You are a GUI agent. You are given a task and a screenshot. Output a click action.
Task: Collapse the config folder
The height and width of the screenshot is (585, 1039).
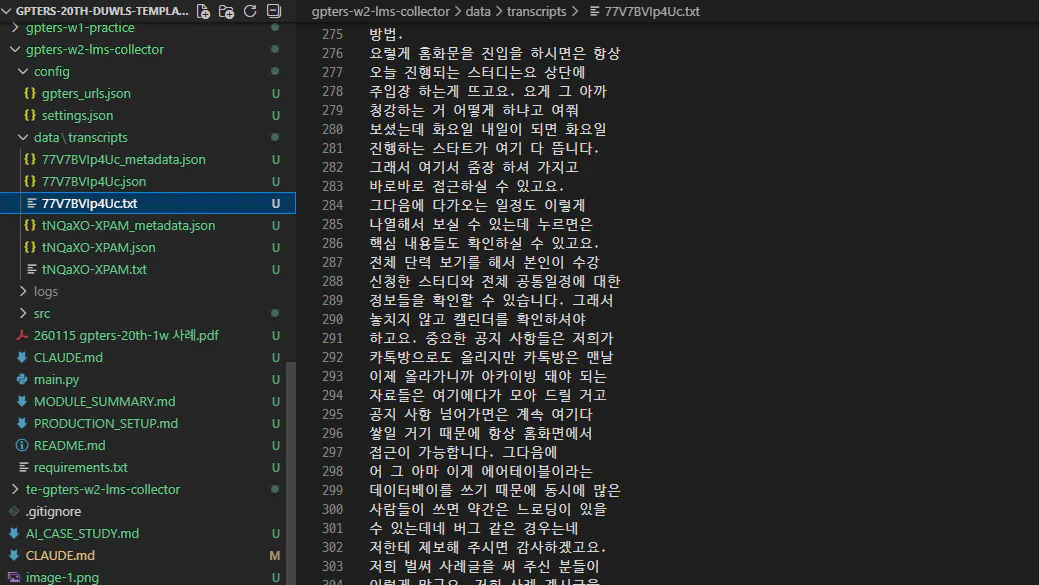(23, 72)
